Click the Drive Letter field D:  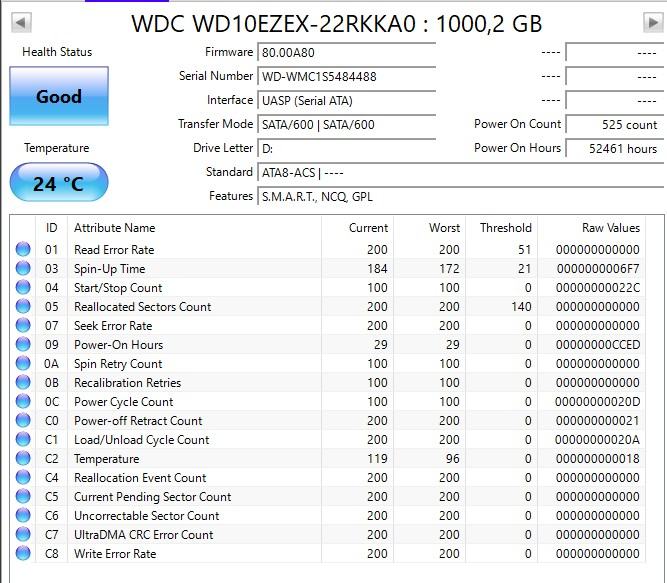[347, 148]
